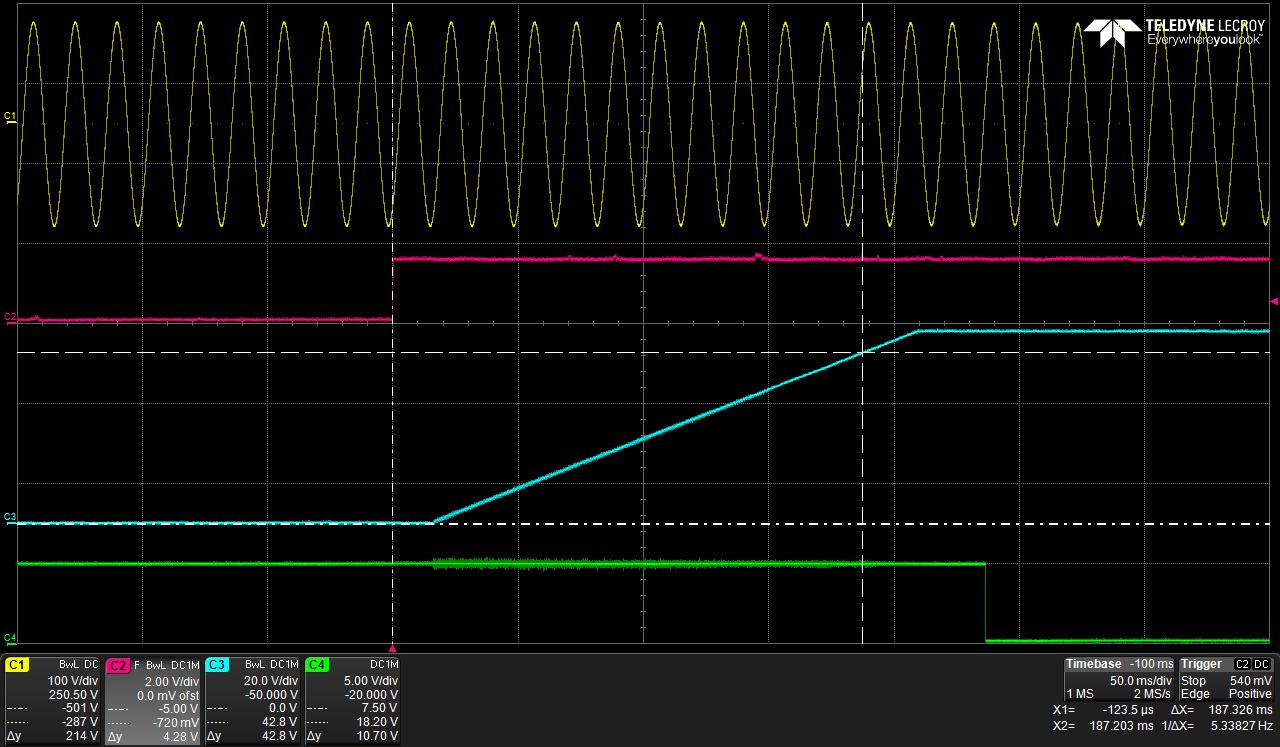This screenshot has height=747, width=1280.
Task: Select the C1 trace label at grid edge
Action: click(10, 117)
